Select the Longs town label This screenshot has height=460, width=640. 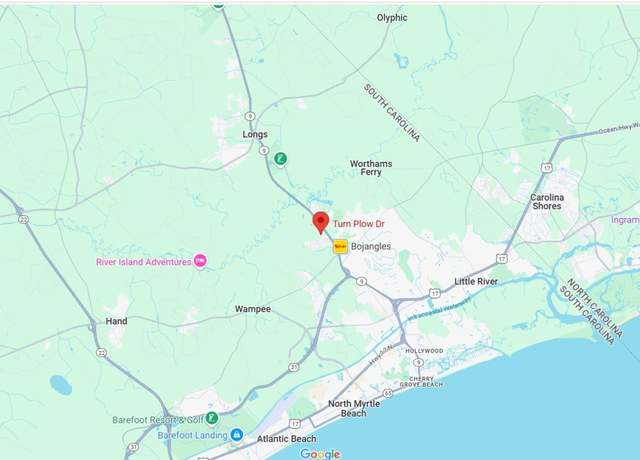[x=255, y=134]
